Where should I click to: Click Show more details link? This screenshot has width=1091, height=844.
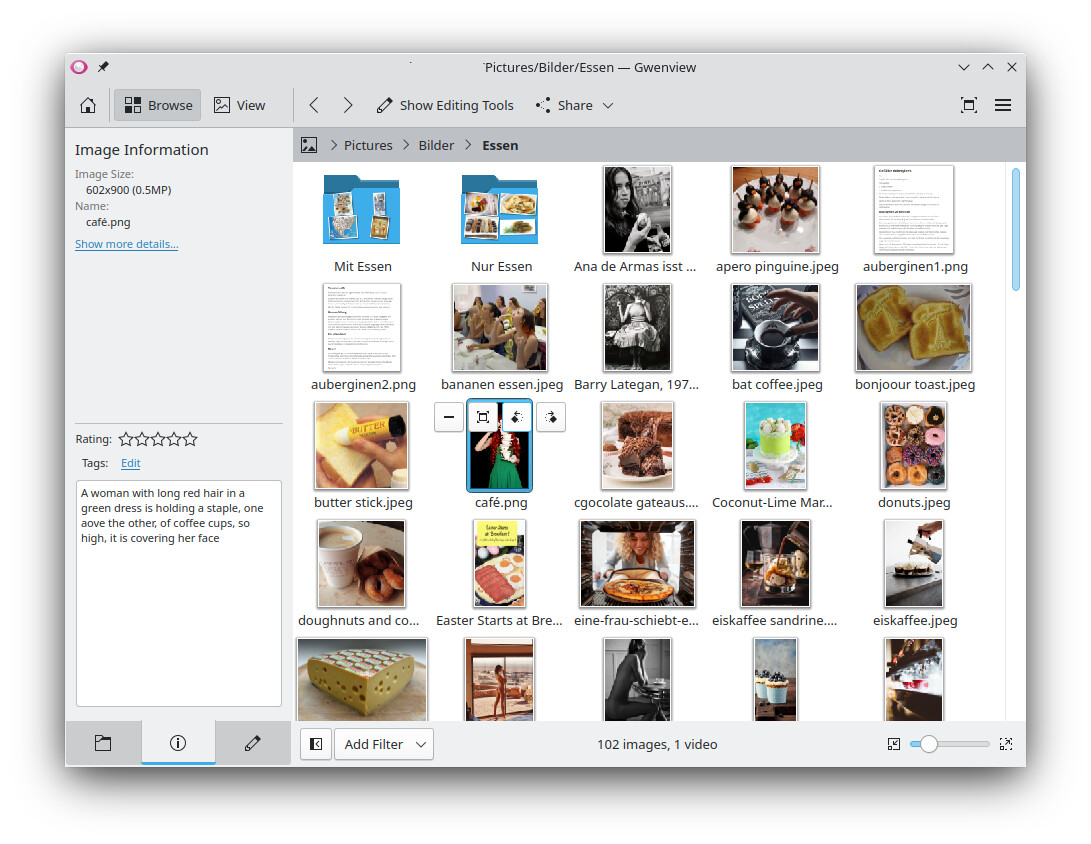(x=126, y=244)
